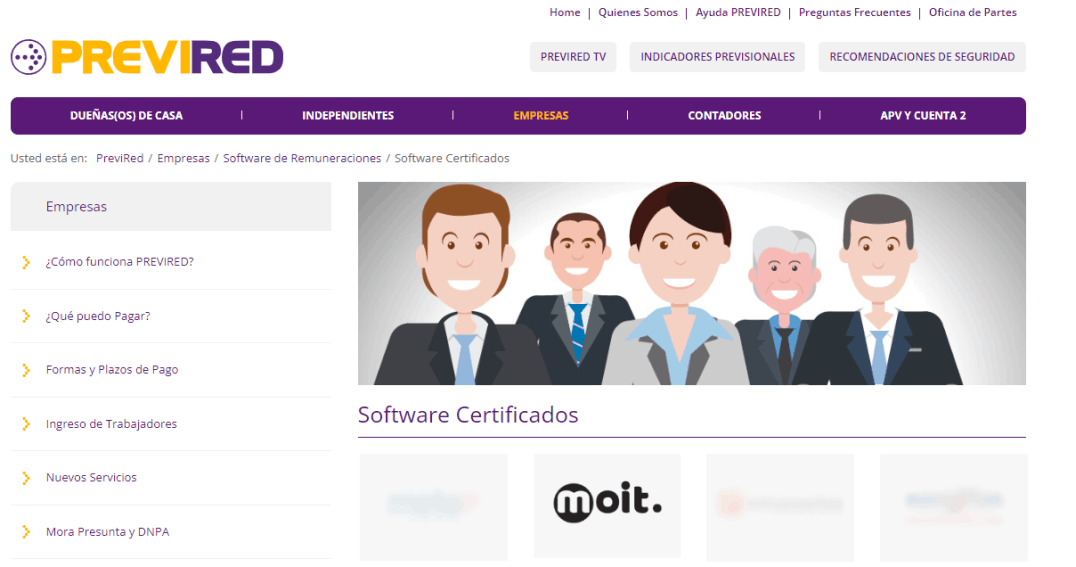Click Software Certificados breadcrumb text
This screenshot has width=1076, height=567.
[452, 158]
